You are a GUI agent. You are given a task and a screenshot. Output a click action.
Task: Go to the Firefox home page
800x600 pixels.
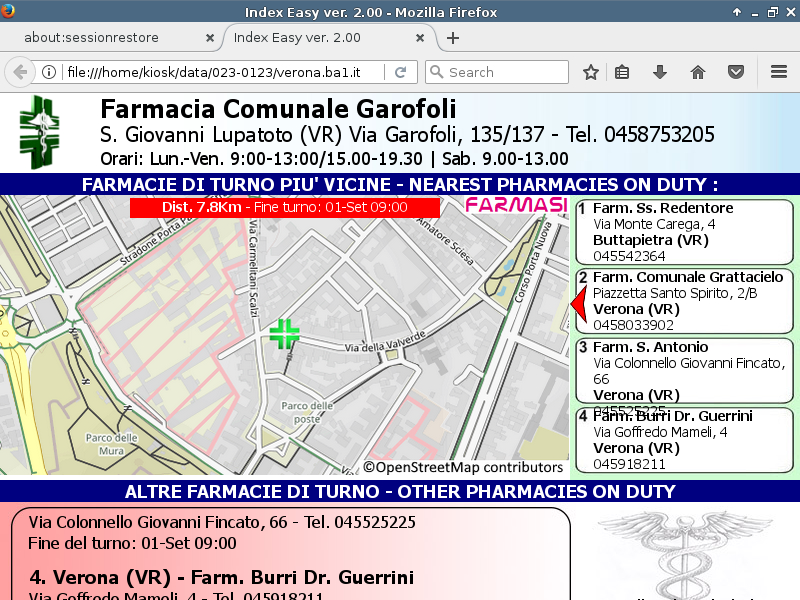(698, 72)
